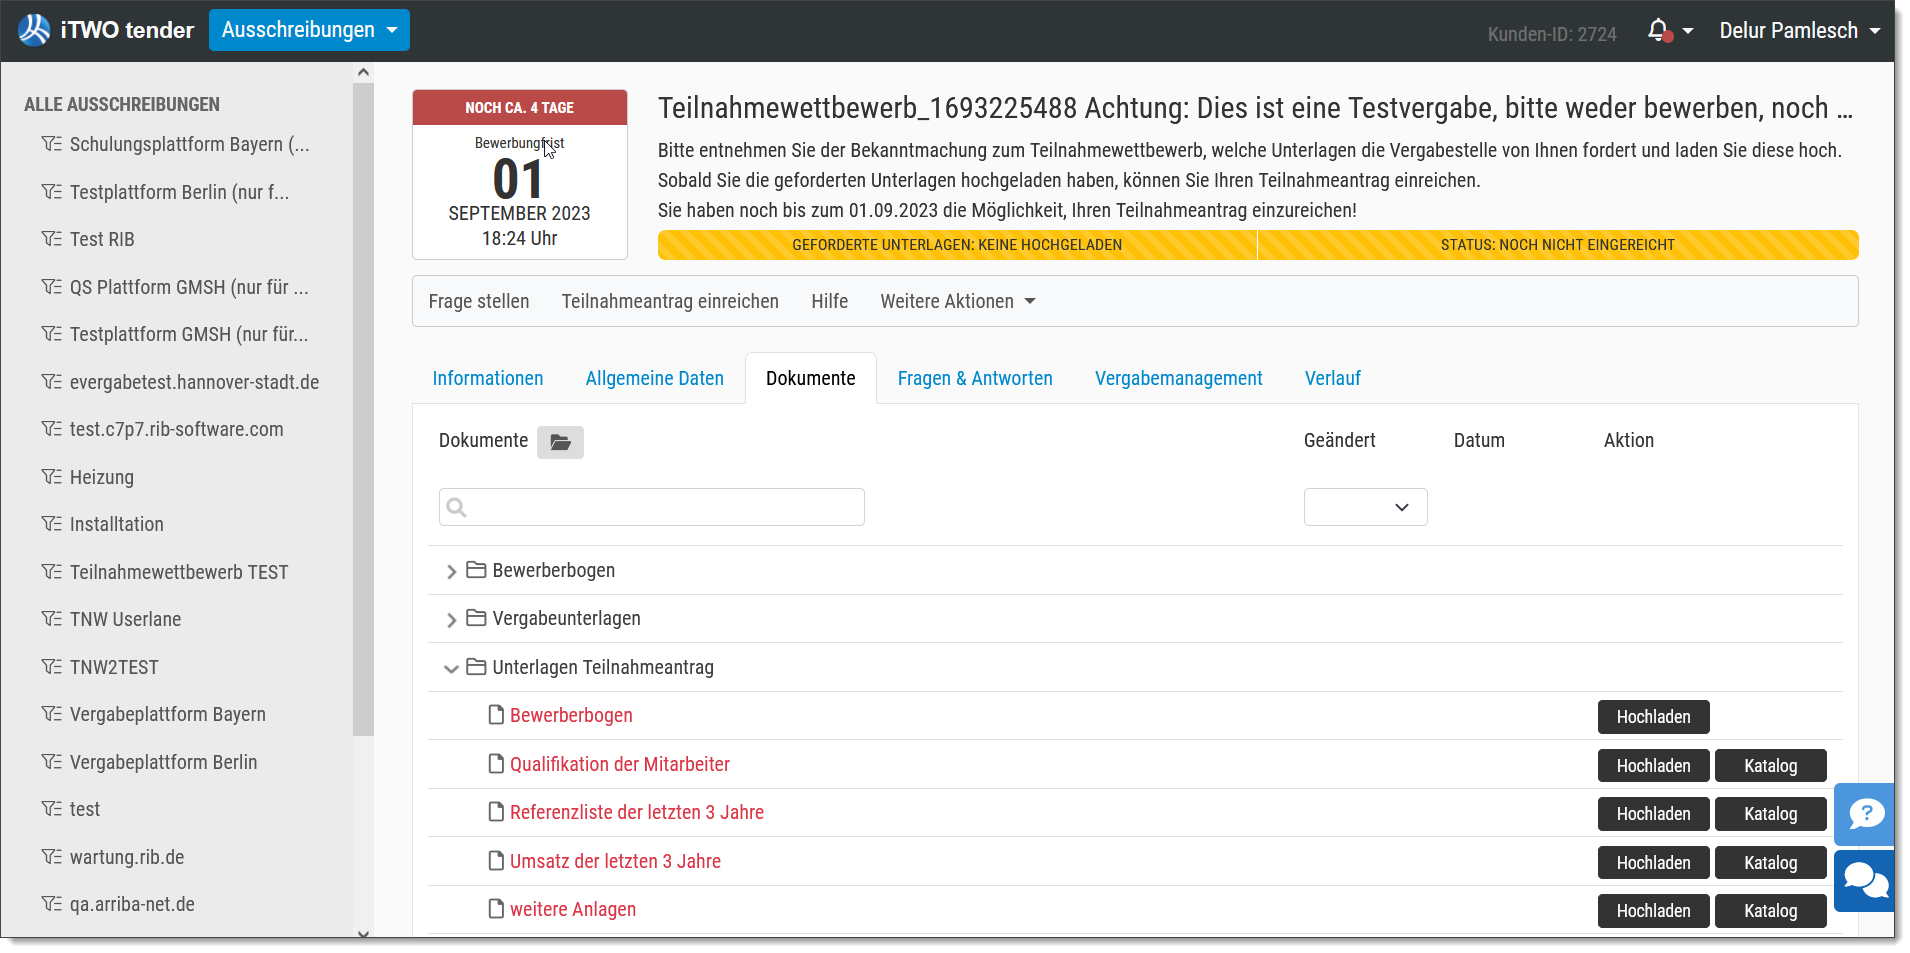The width and height of the screenshot is (1910, 953).
Task: Click Katalog for Qualifikation der Mitarbeiter
Action: pos(1771,766)
